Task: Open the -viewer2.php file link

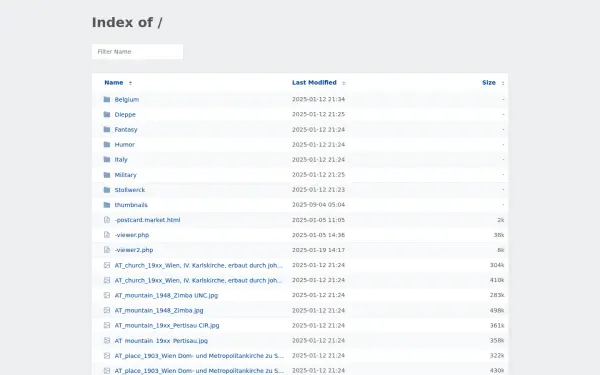Action: (134, 250)
